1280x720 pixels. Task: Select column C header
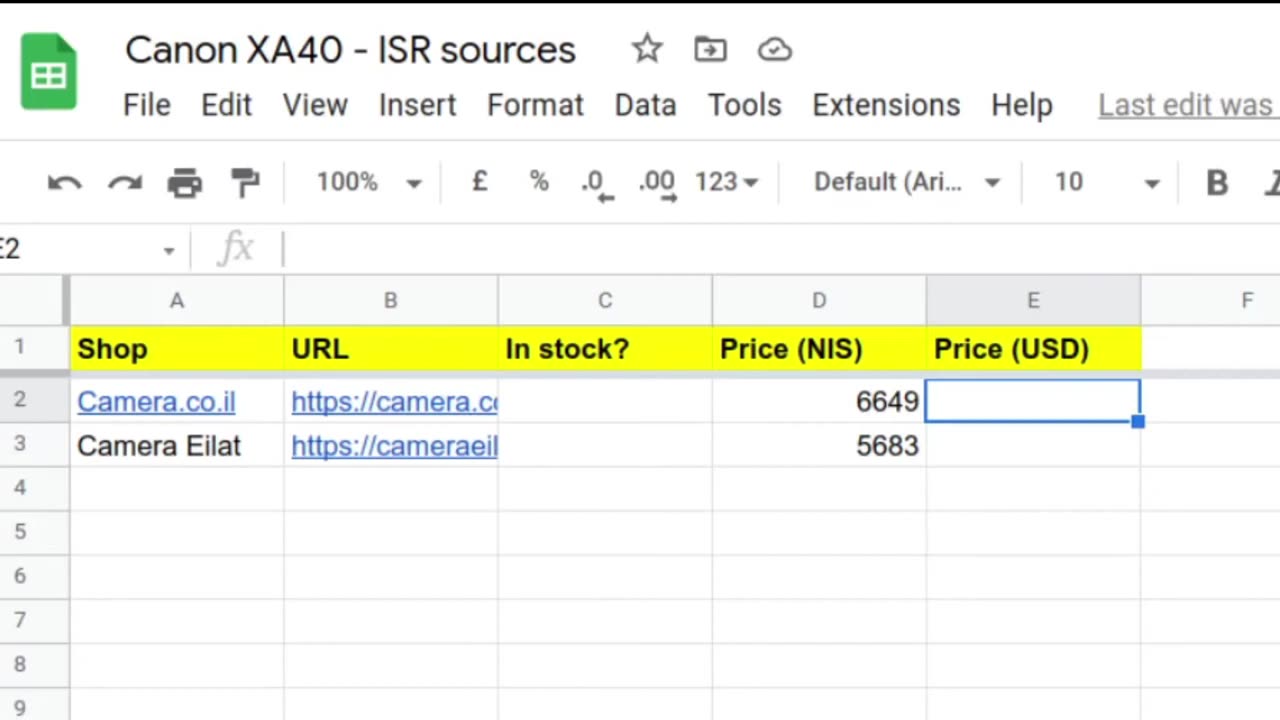pyautogui.click(x=605, y=300)
